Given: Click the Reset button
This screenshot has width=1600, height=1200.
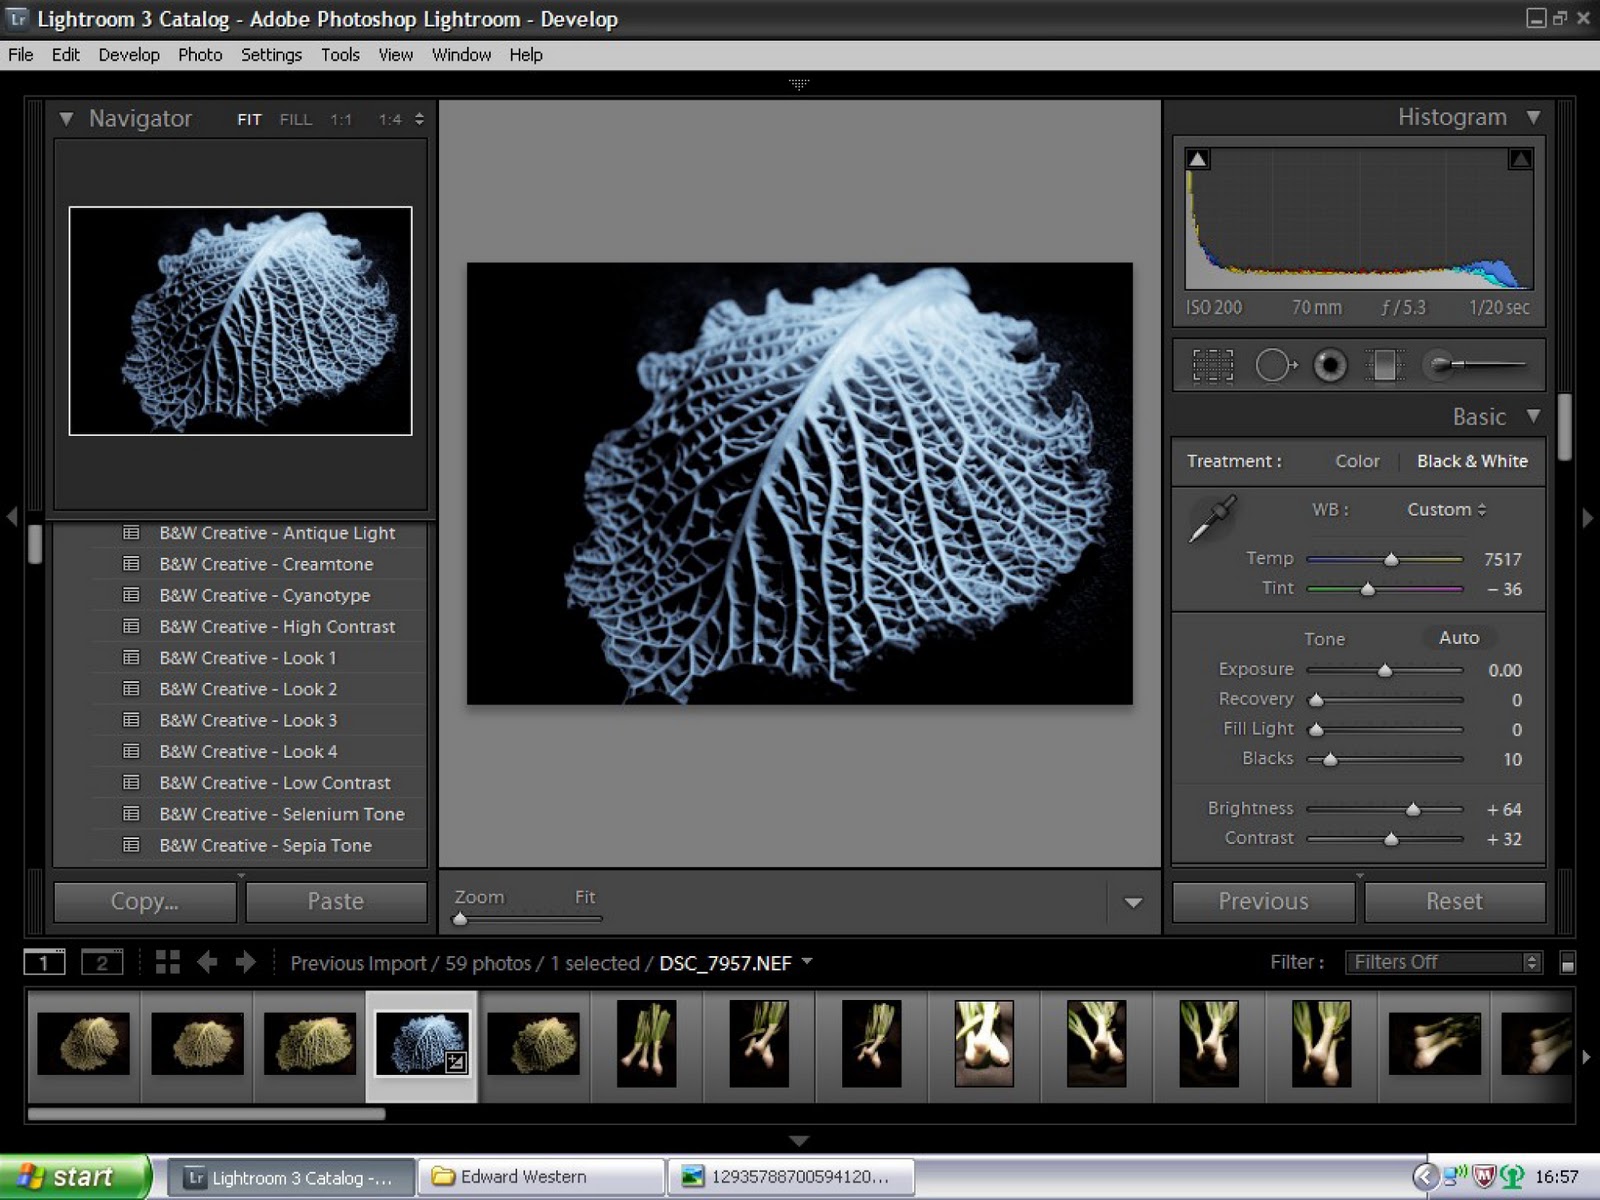Looking at the screenshot, I should (x=1454, y=902).
